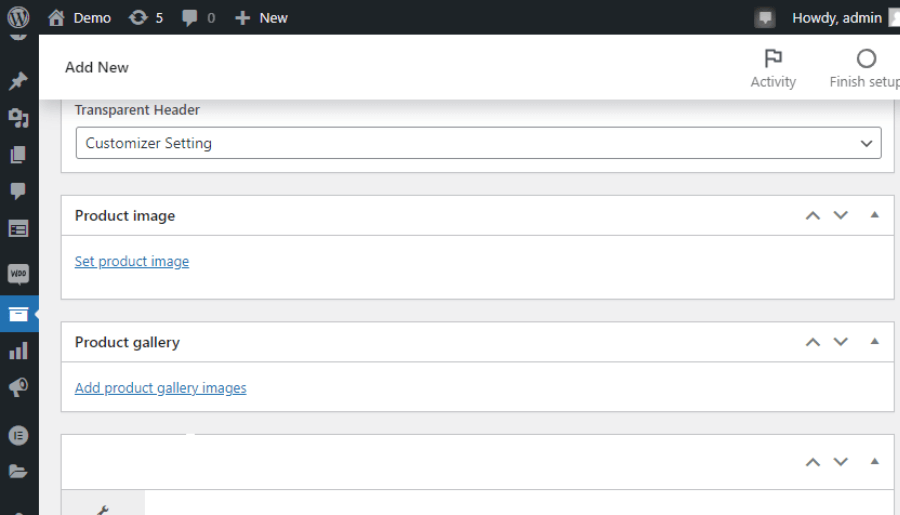Open the Analytics bar chart icon
900x515 pixels.
(18, 351)
